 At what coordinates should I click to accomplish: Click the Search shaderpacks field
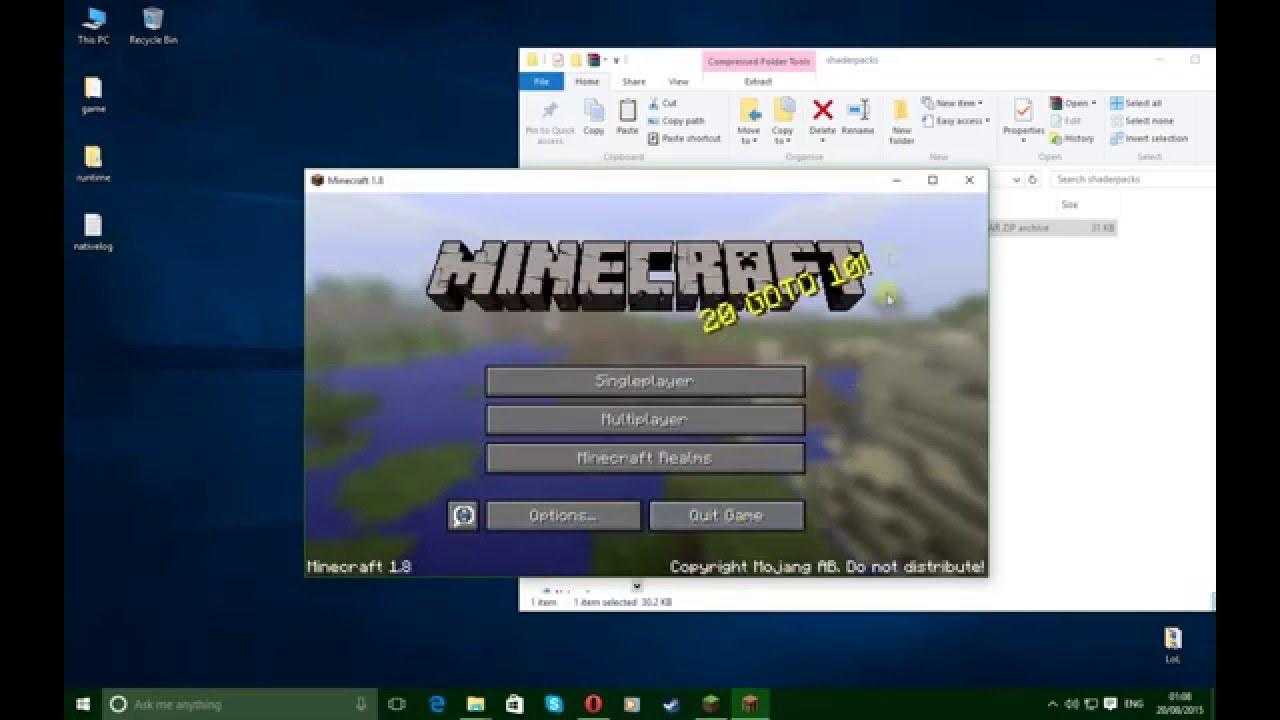pyautogui.click(x=1134, y=179)
